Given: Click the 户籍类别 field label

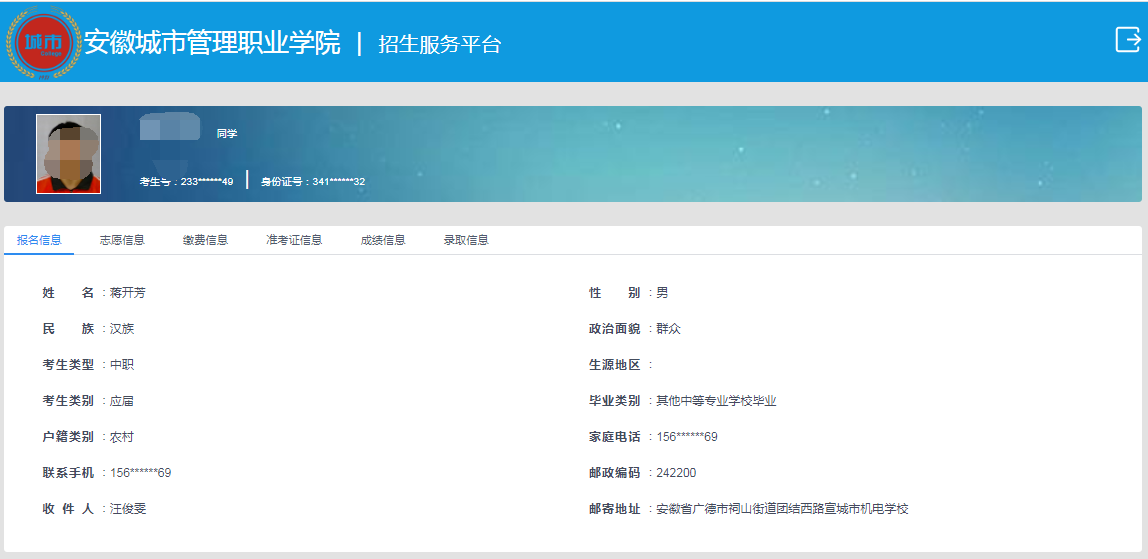Looking at the screenshot, I should click(x=68, y=437).
